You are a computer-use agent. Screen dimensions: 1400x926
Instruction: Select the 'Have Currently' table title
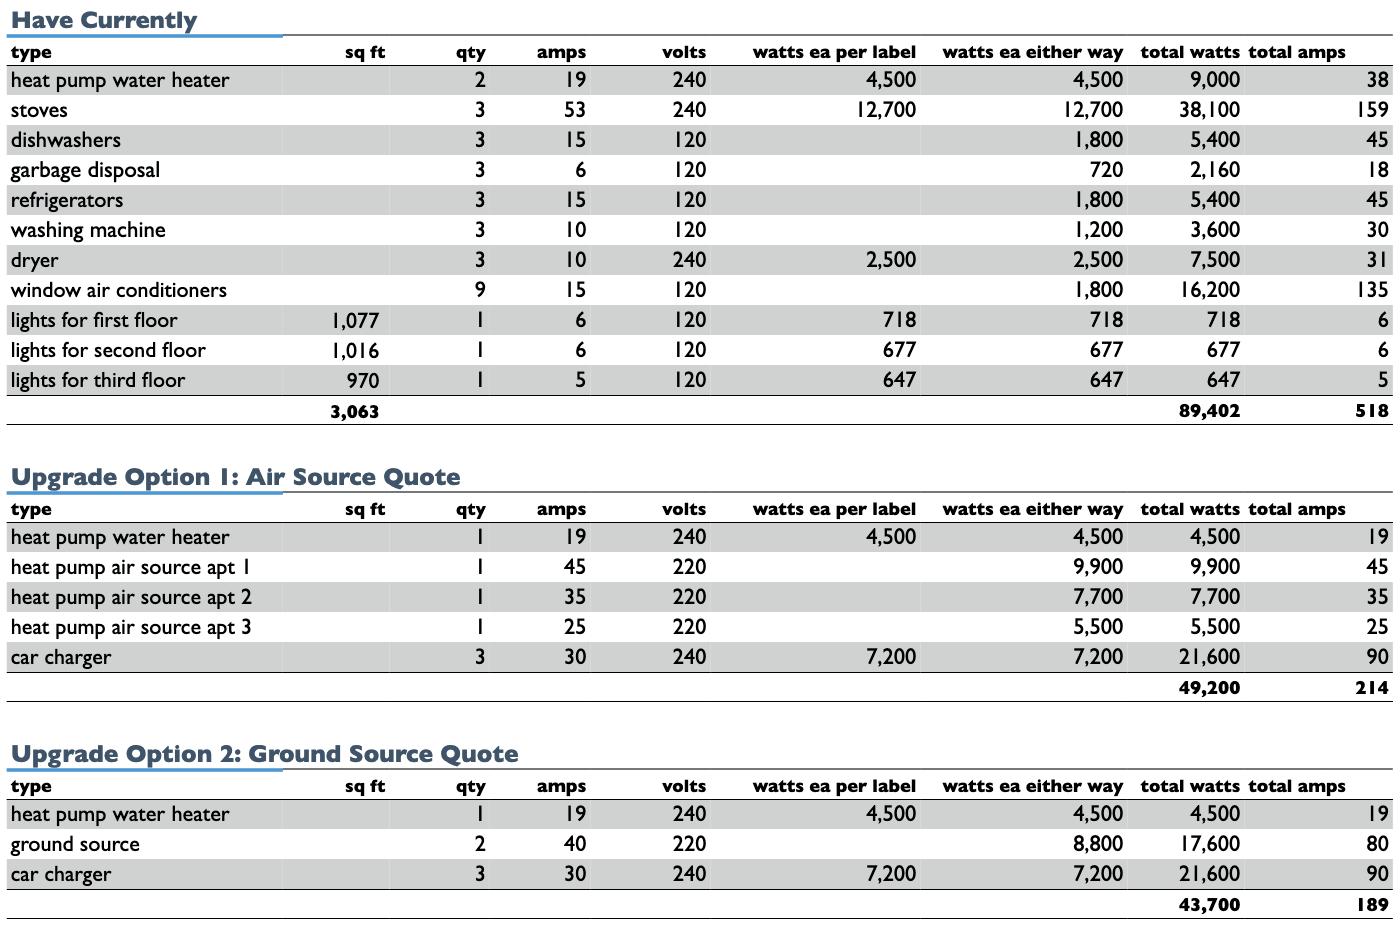[103, 20]
